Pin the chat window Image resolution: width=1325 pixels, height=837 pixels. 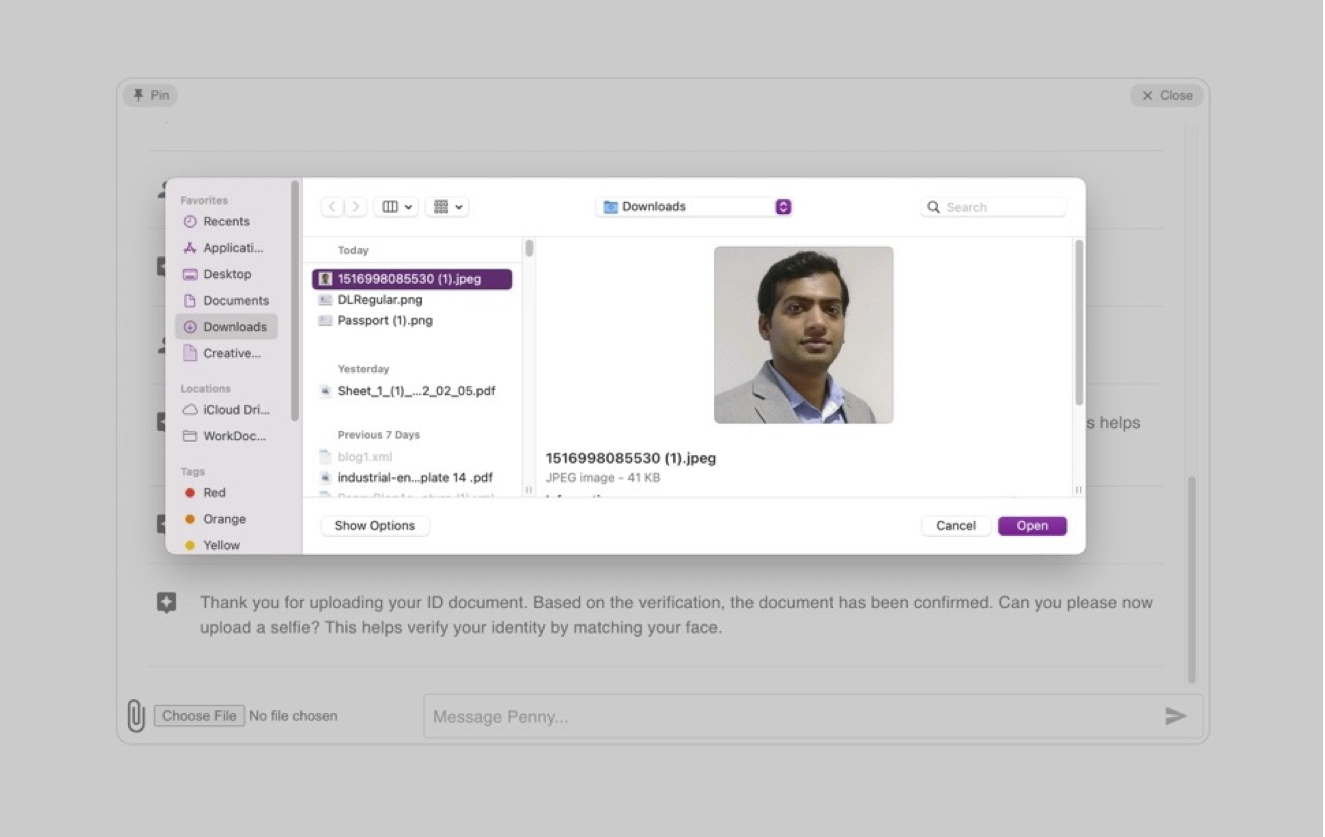click(x=150, y=95)
